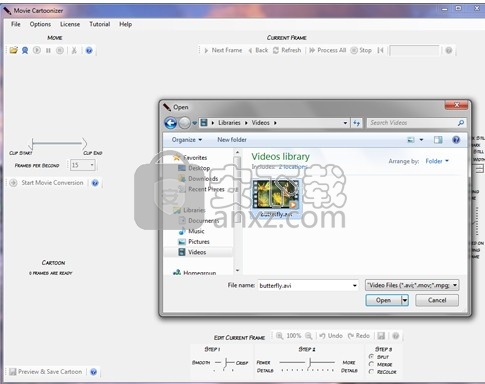Create a New folder
This screenshot has height=384, width=485.
232,140
